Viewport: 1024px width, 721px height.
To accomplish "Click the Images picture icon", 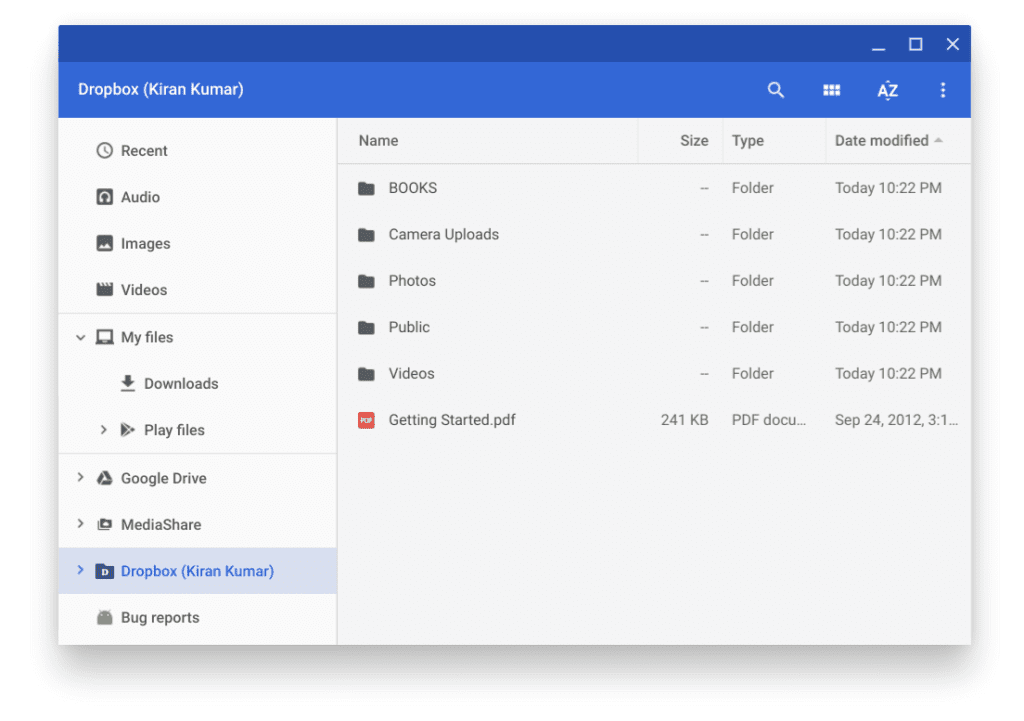I will click(104, 243).
